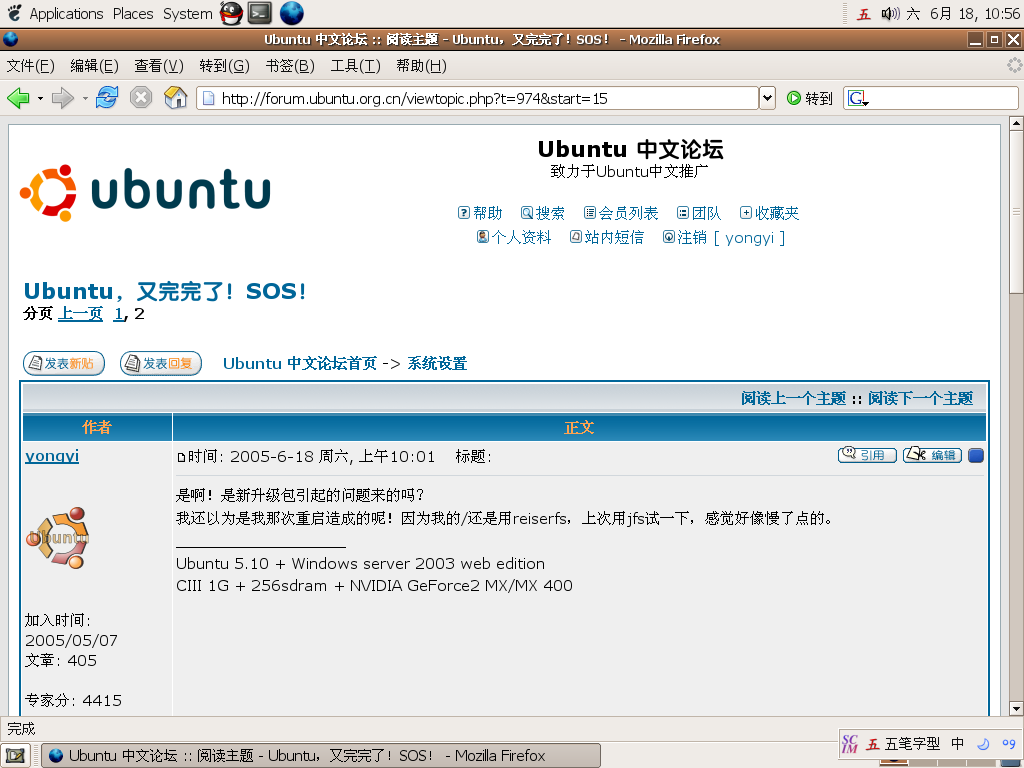1024x768 pixels.
Task: Click the vertical scrollbar up arrow
Action: 1016,123
